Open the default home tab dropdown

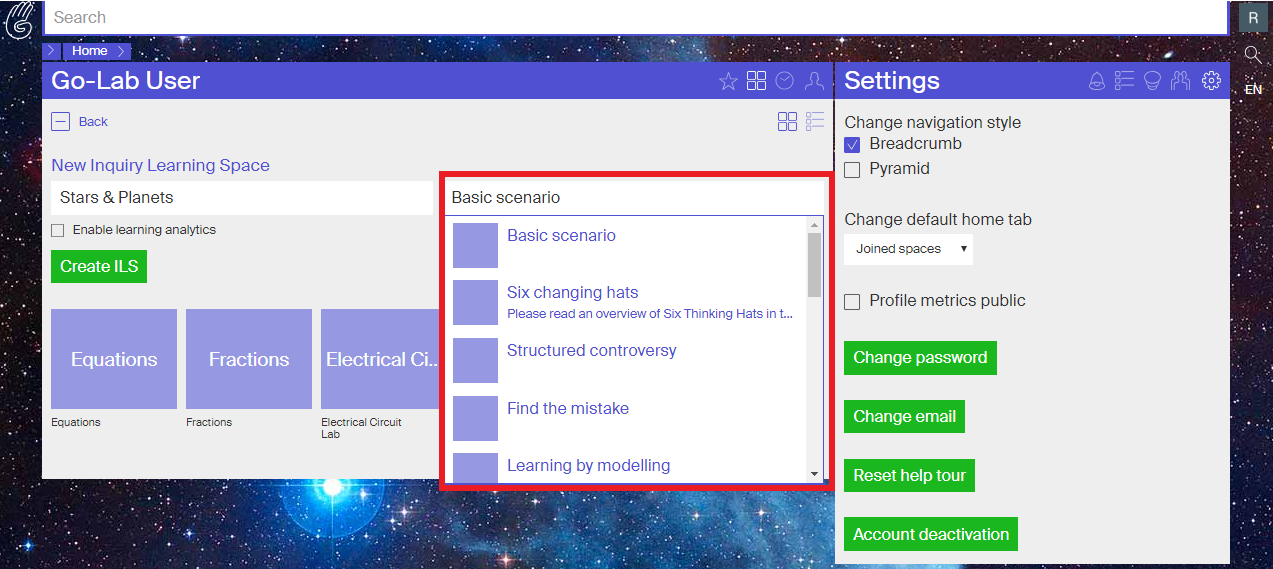tap(908, 249)
